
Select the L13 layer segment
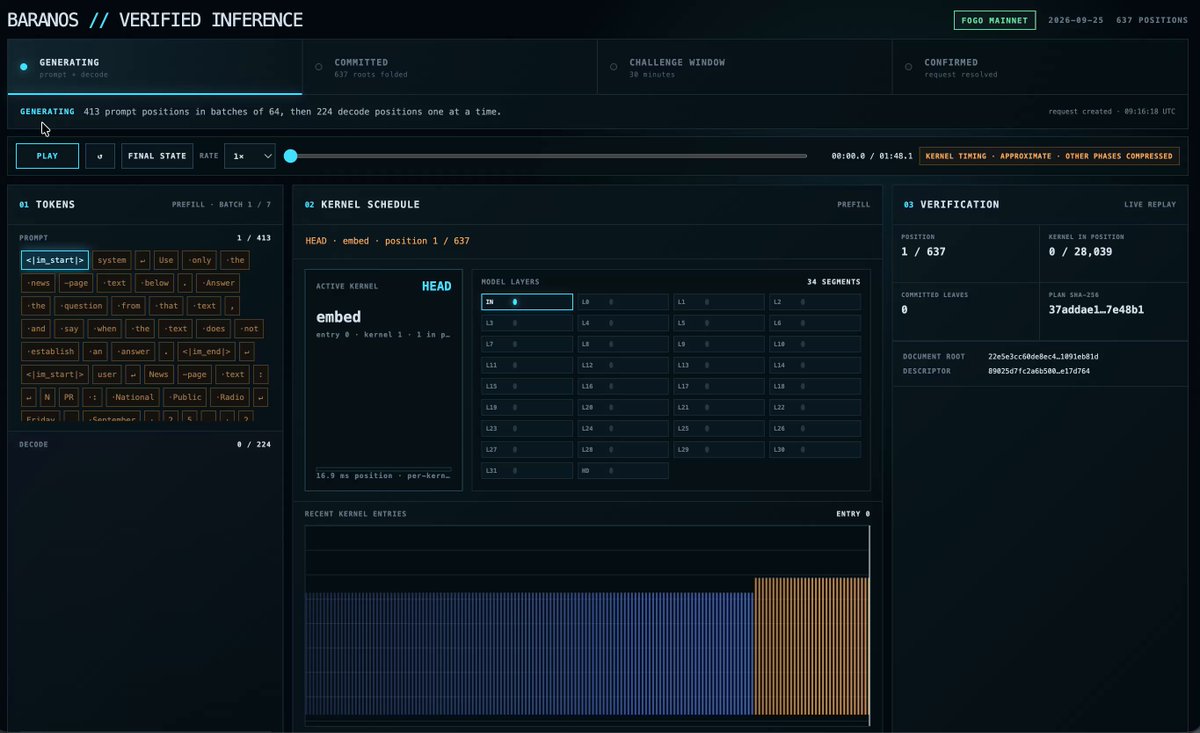(x=719, y=365)
